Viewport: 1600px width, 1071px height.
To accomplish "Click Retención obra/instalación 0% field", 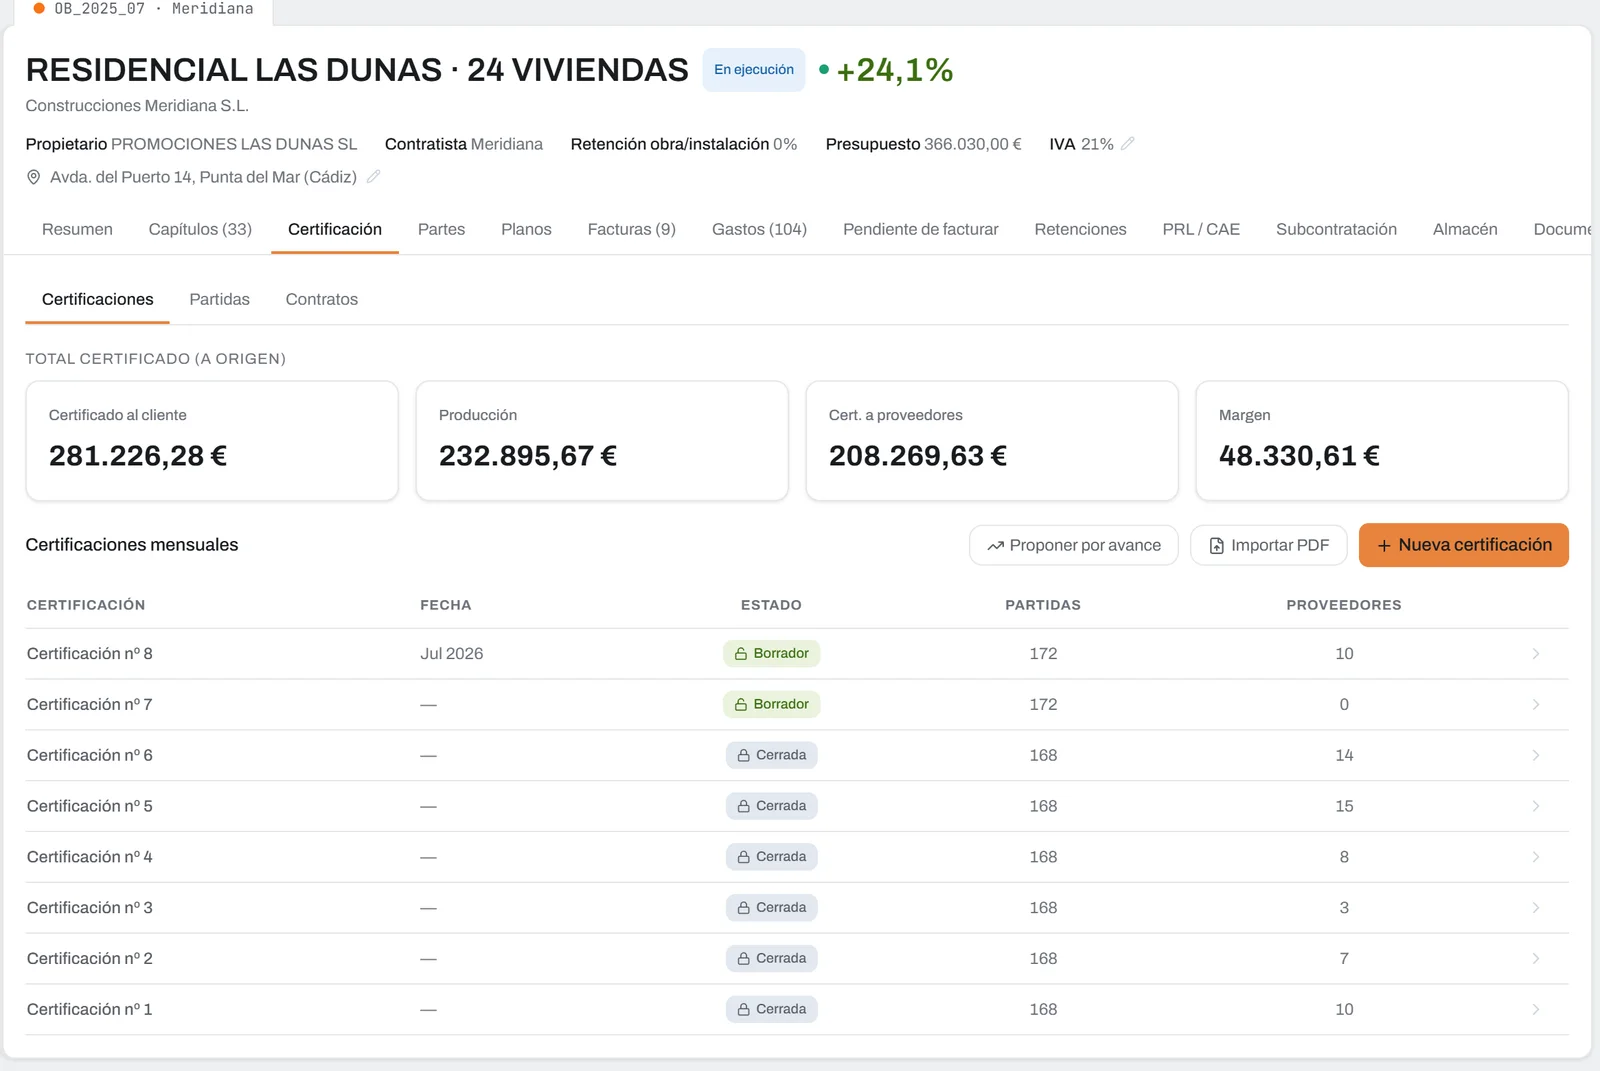I will coord(683,144).
